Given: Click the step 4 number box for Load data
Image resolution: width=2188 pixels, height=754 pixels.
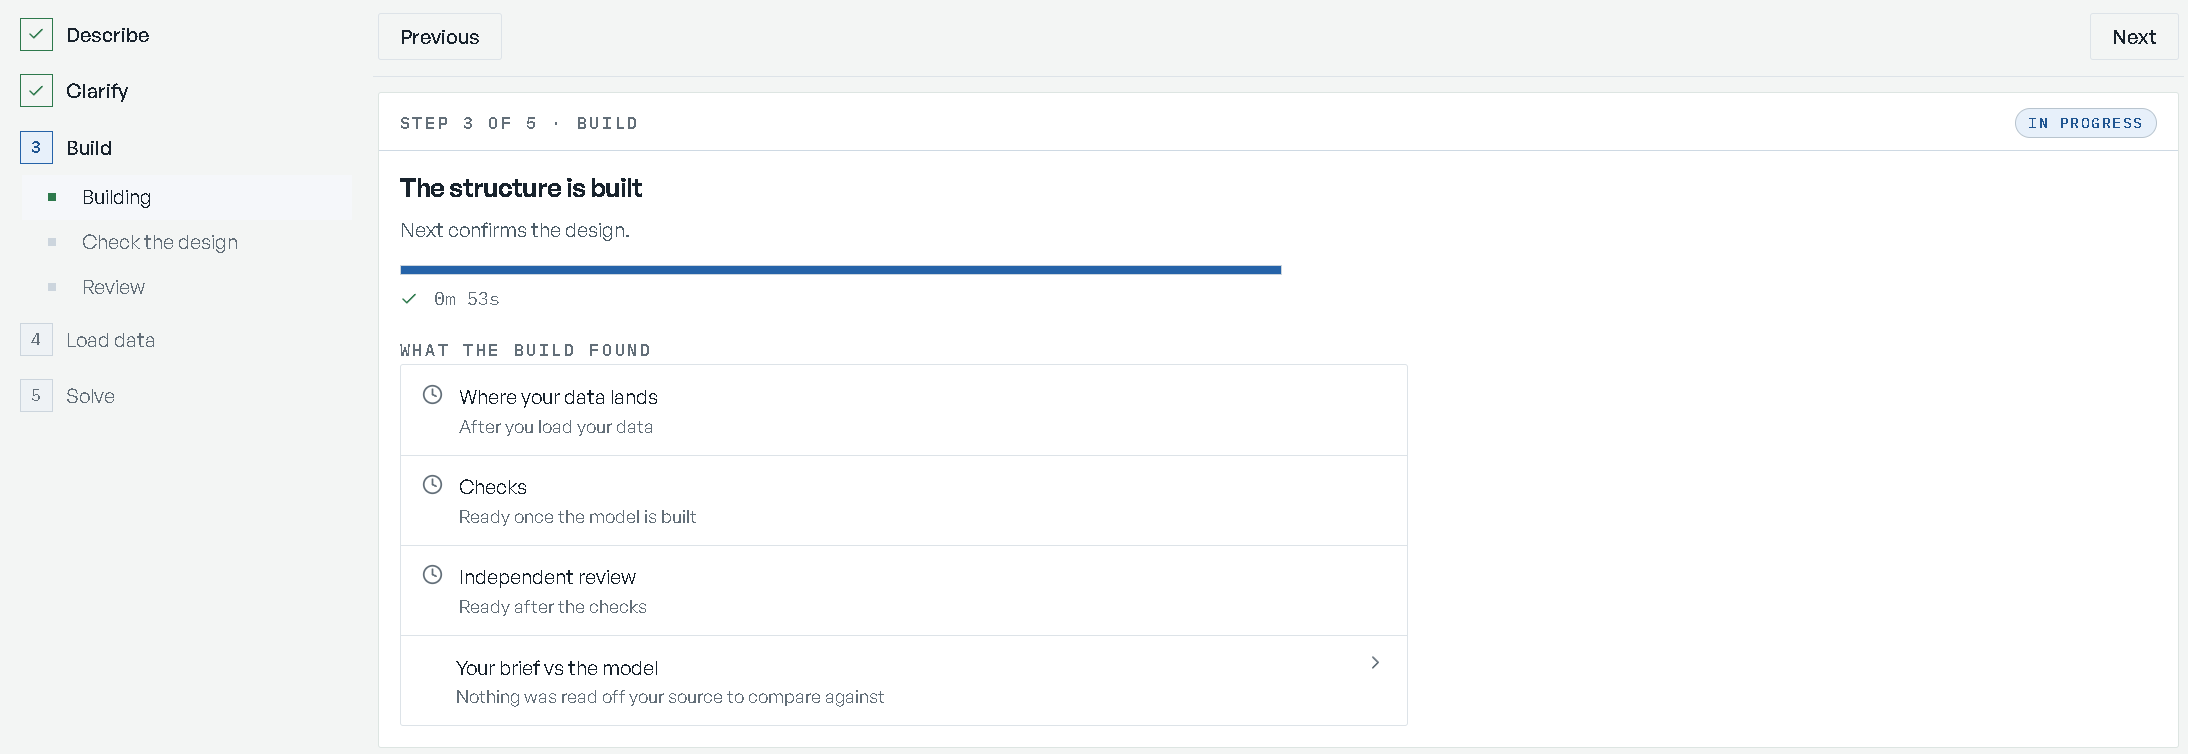Looking at the screenshot, I should 36,339.
